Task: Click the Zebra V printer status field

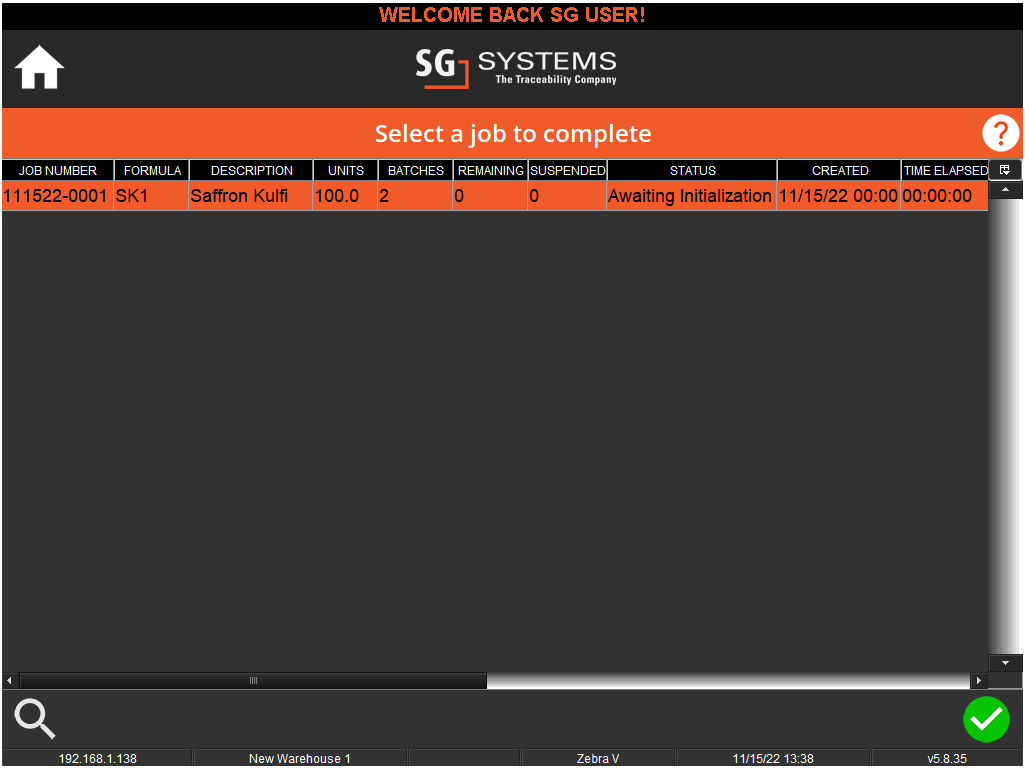Action: point(597,758)
